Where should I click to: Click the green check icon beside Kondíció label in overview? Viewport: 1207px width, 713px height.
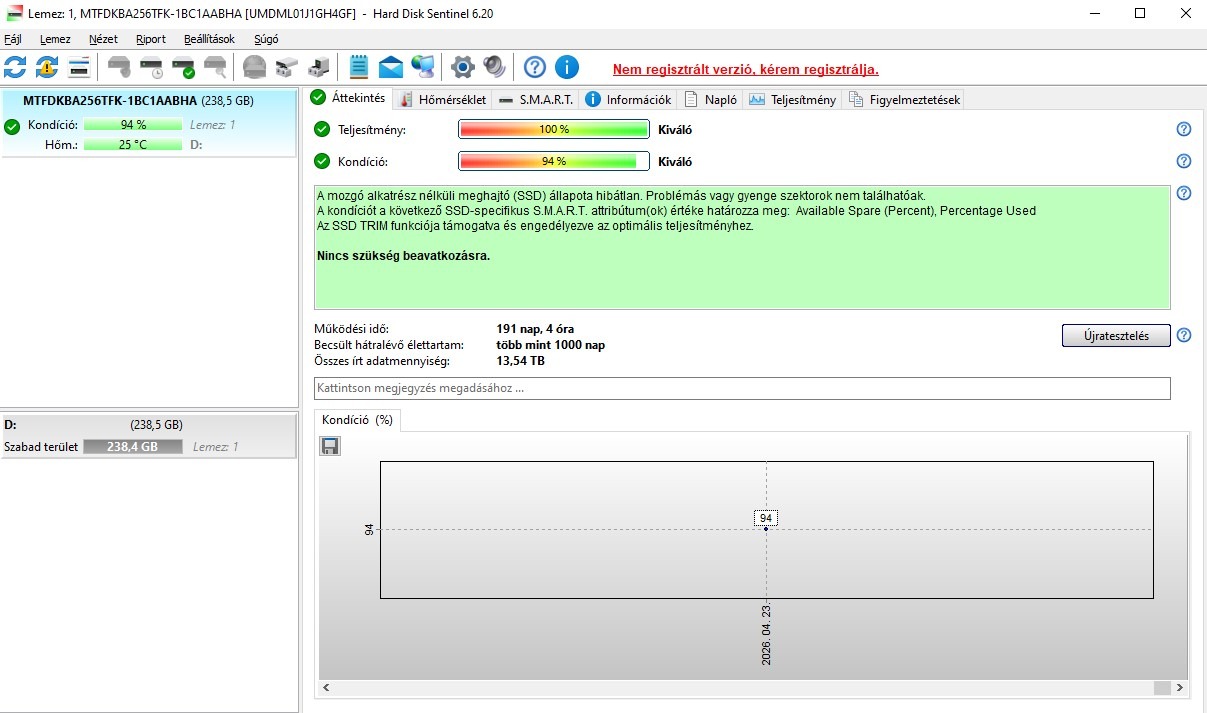click(x=322, y=161)
